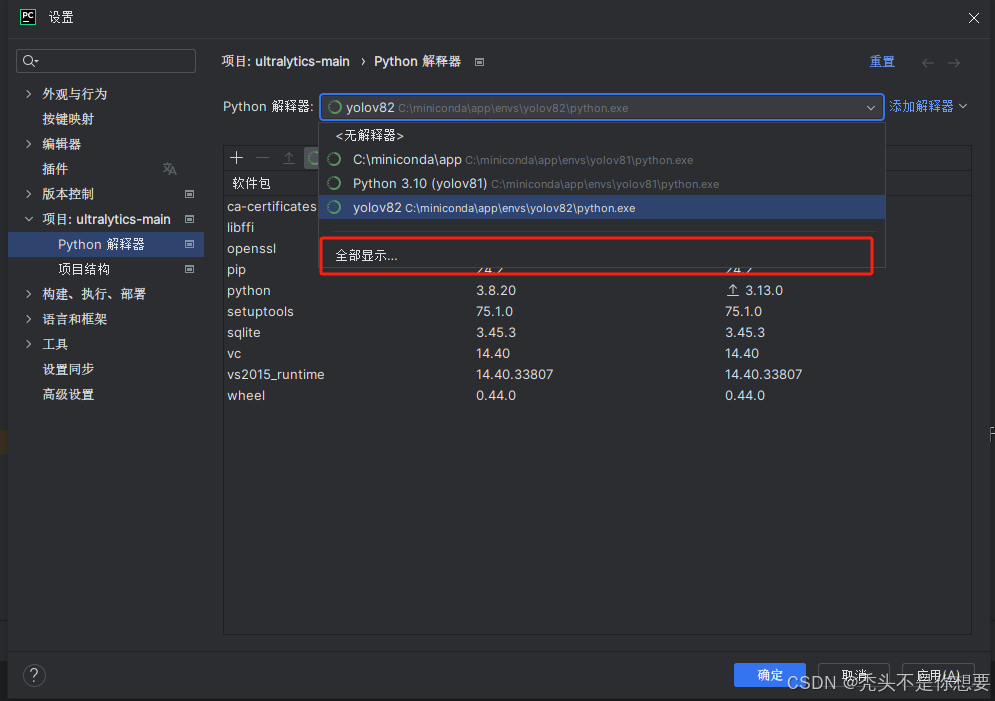The height and width of the screenshot is (701, 995).
Task: Open 设置同步 settings page
Action: 68,369
